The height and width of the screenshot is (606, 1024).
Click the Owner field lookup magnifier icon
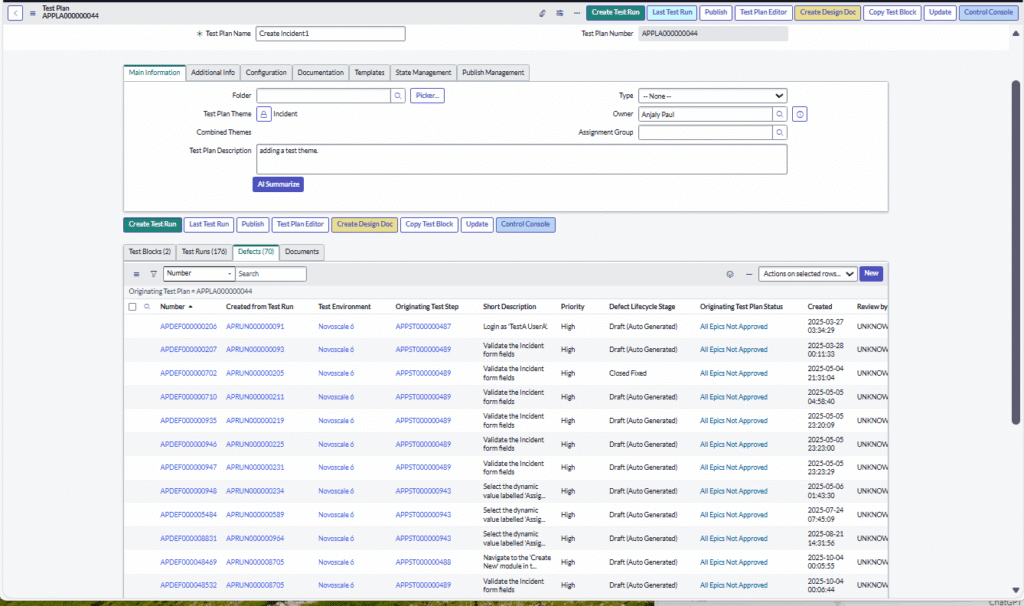pos(779,114)
